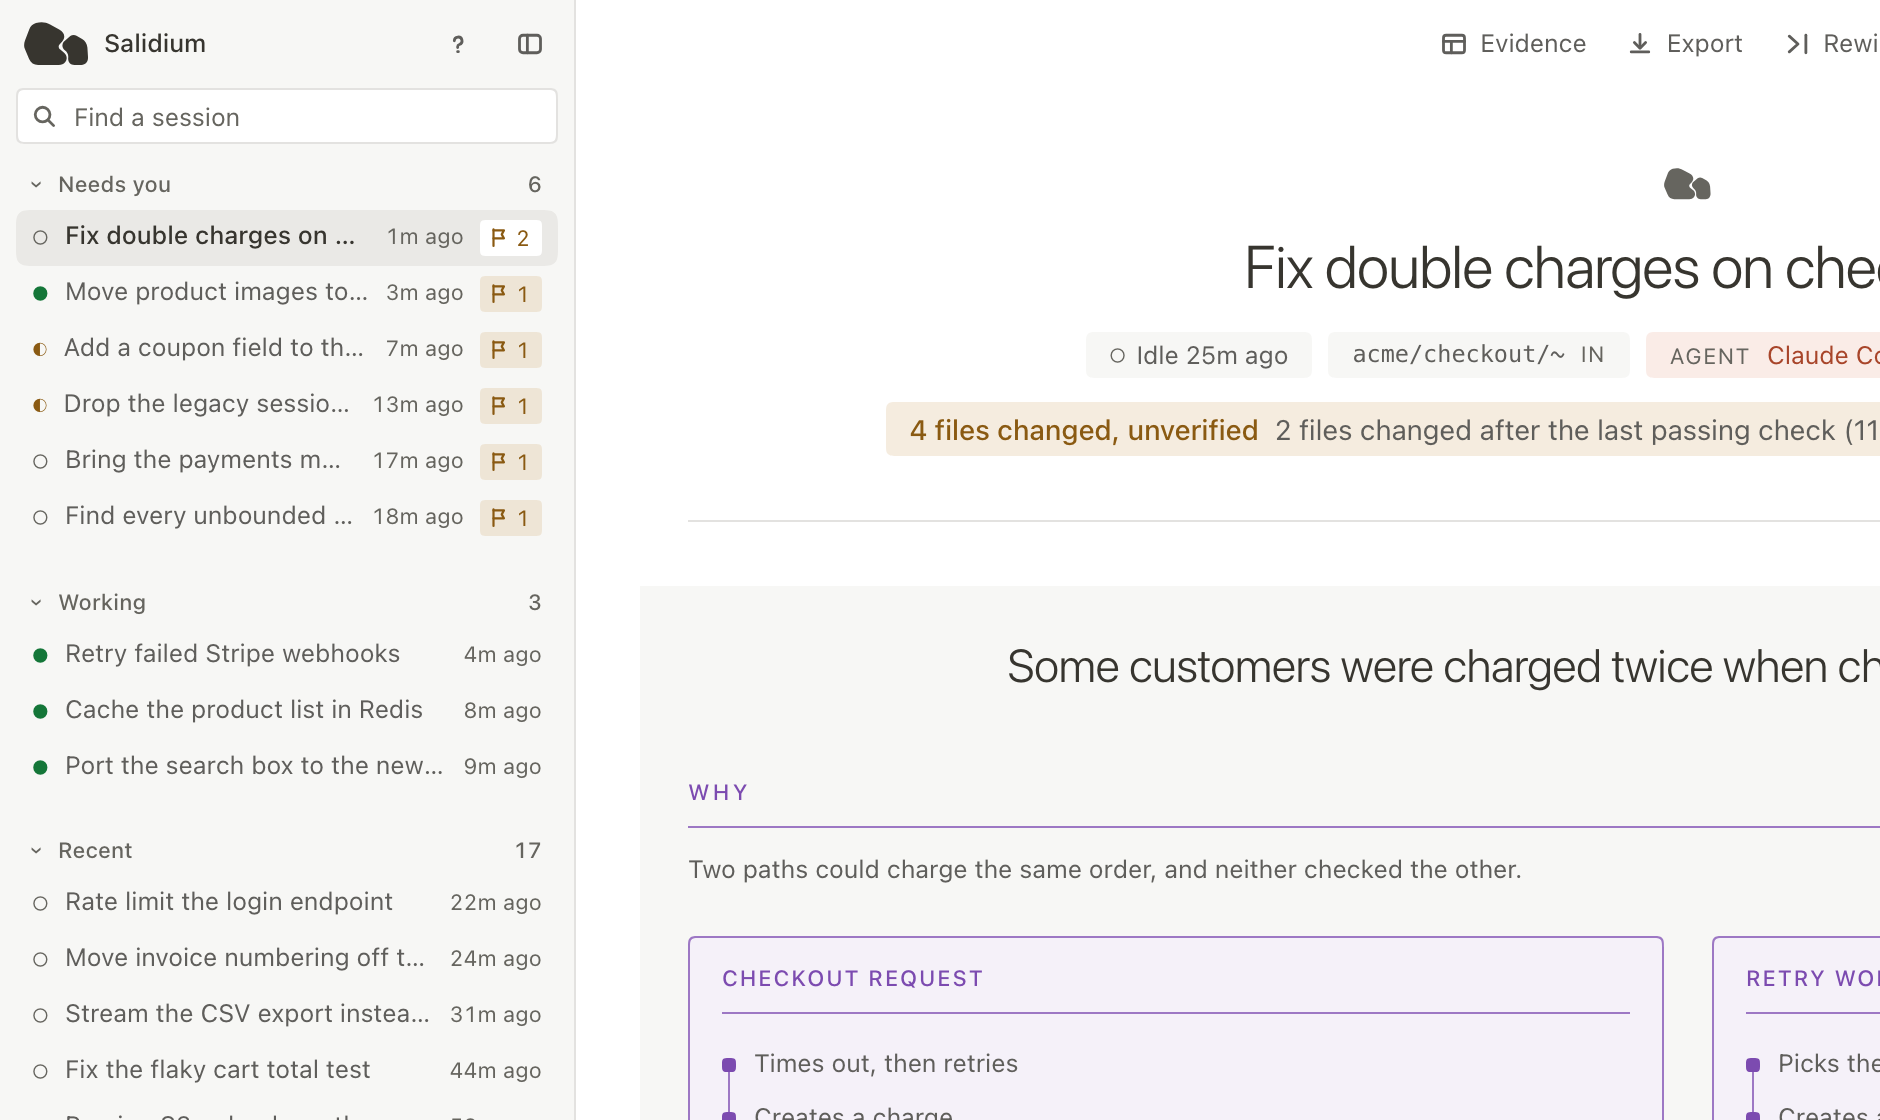Click the WHY section heading
Screen dimensions: 1880x1120
coord(719,793)
